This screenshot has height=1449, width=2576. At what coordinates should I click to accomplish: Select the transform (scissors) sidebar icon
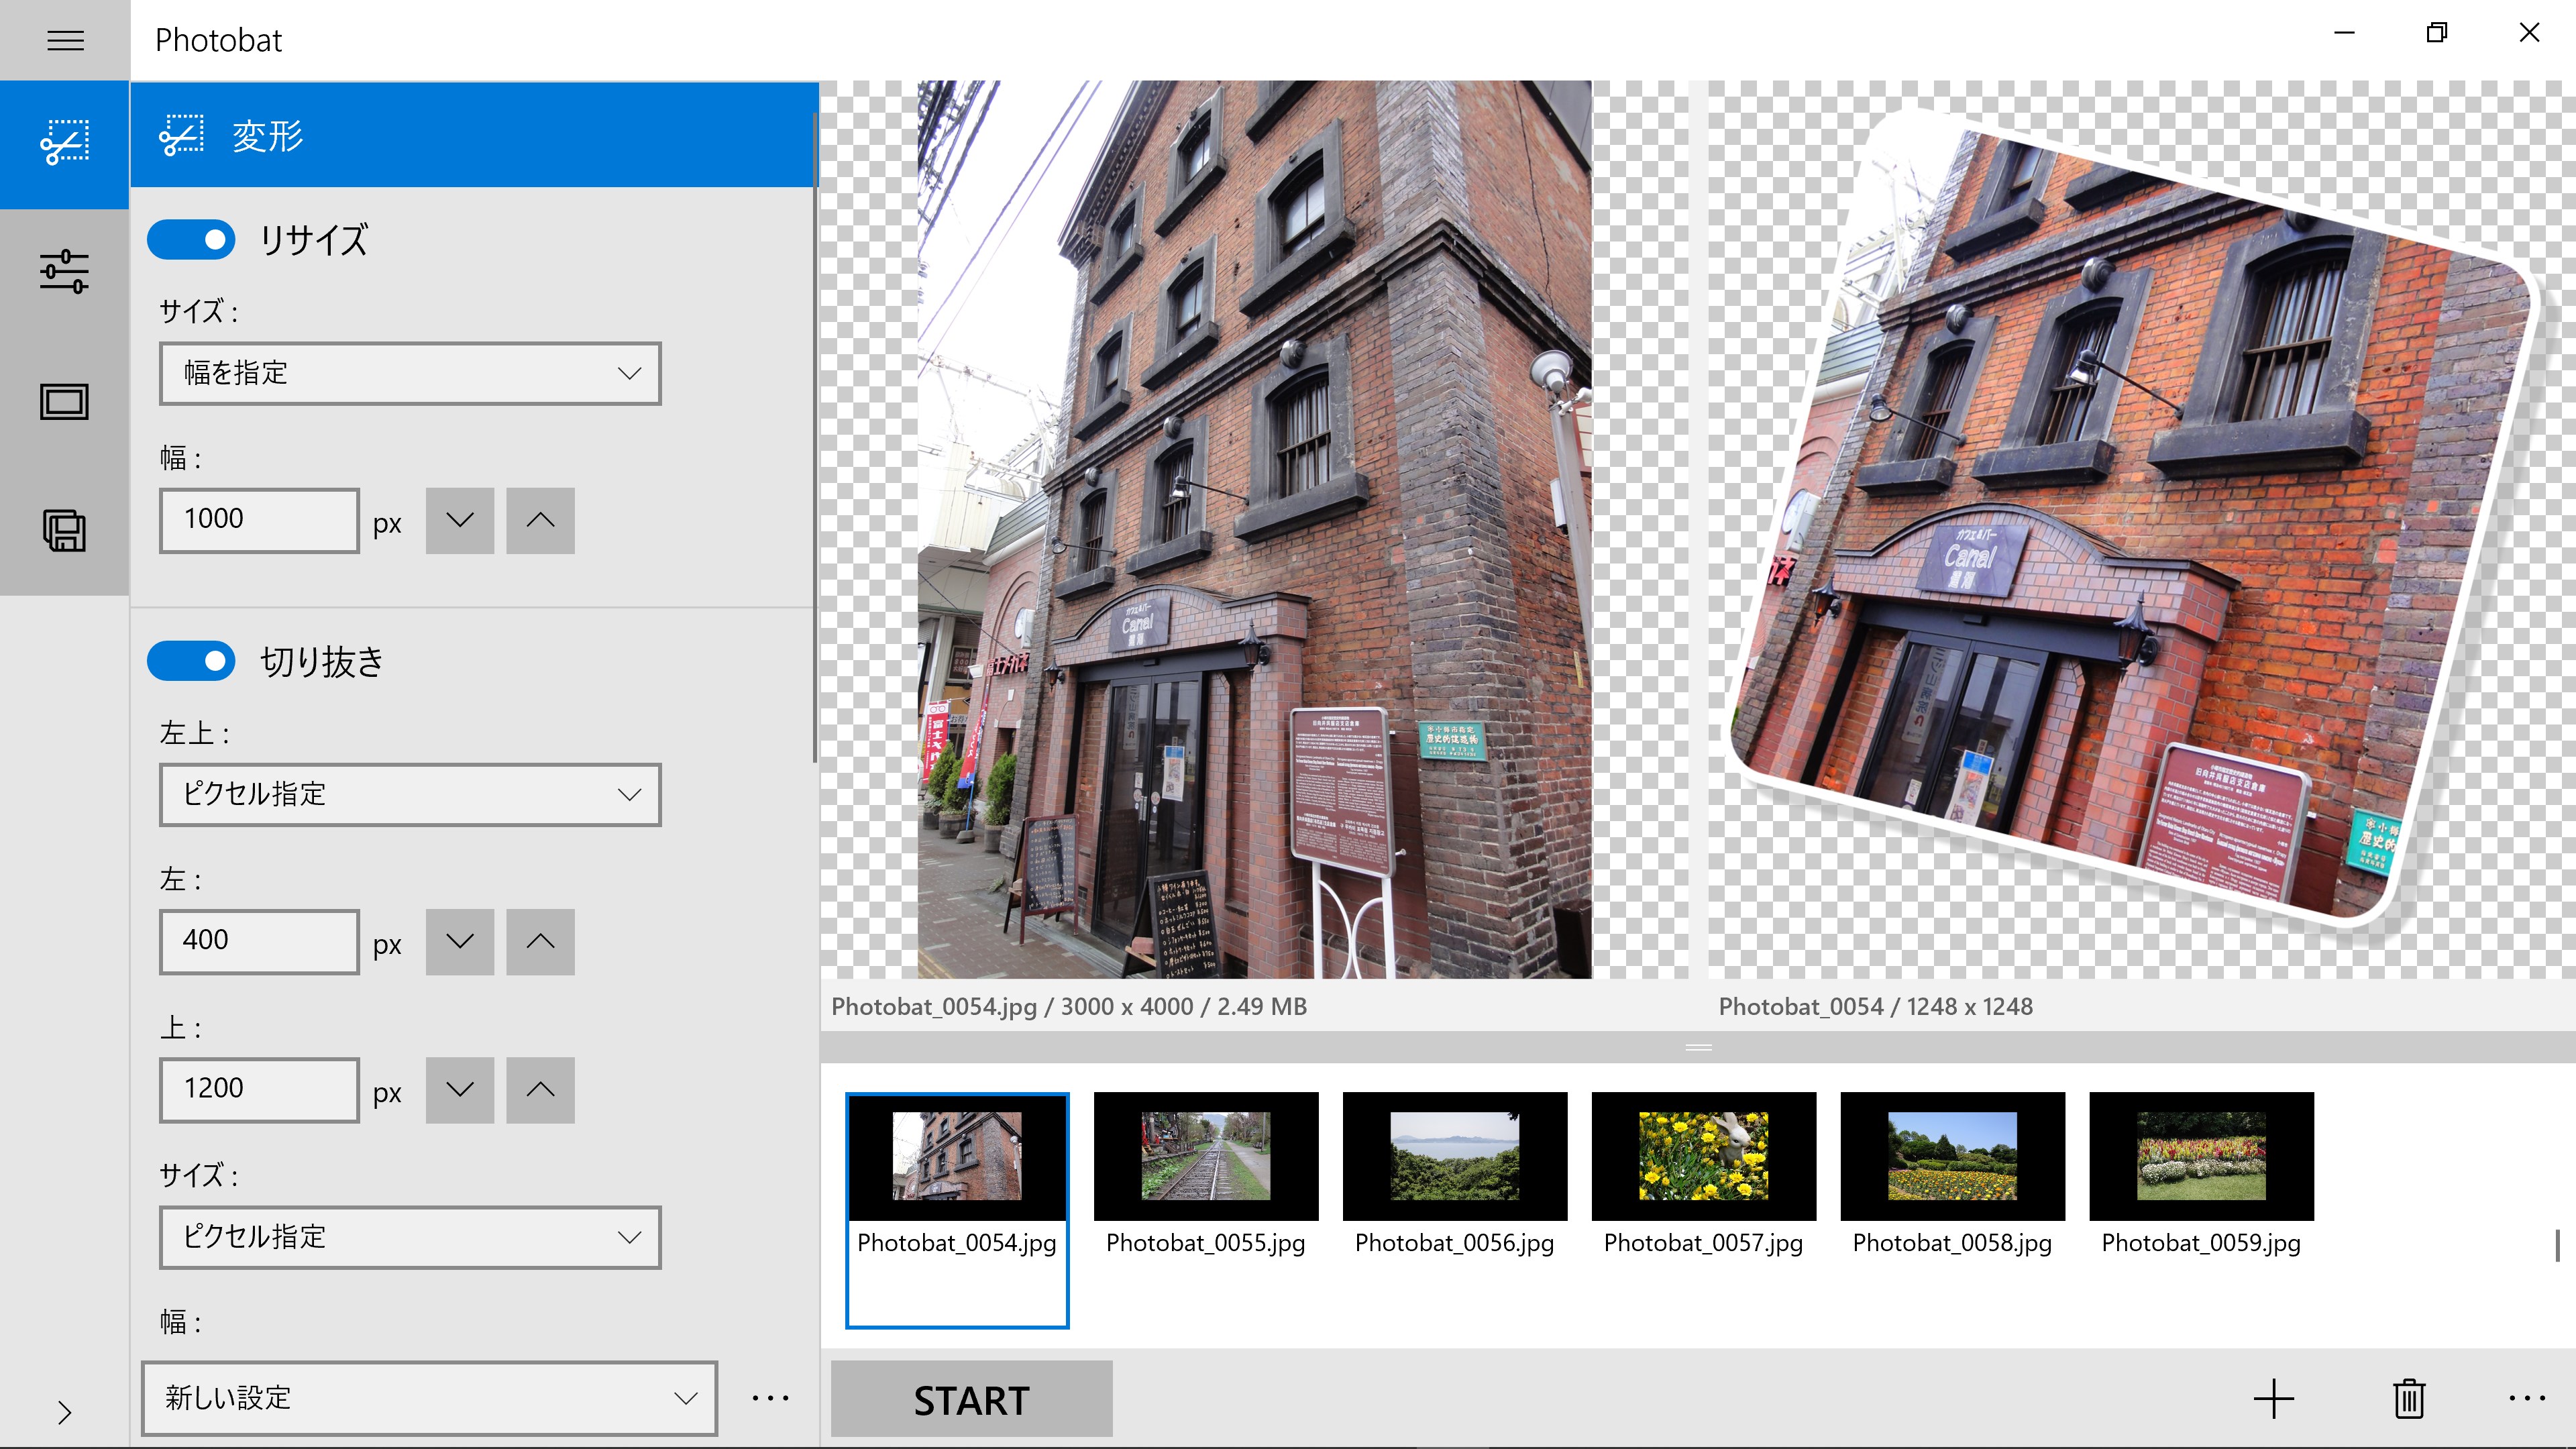(x=65, y=143)
